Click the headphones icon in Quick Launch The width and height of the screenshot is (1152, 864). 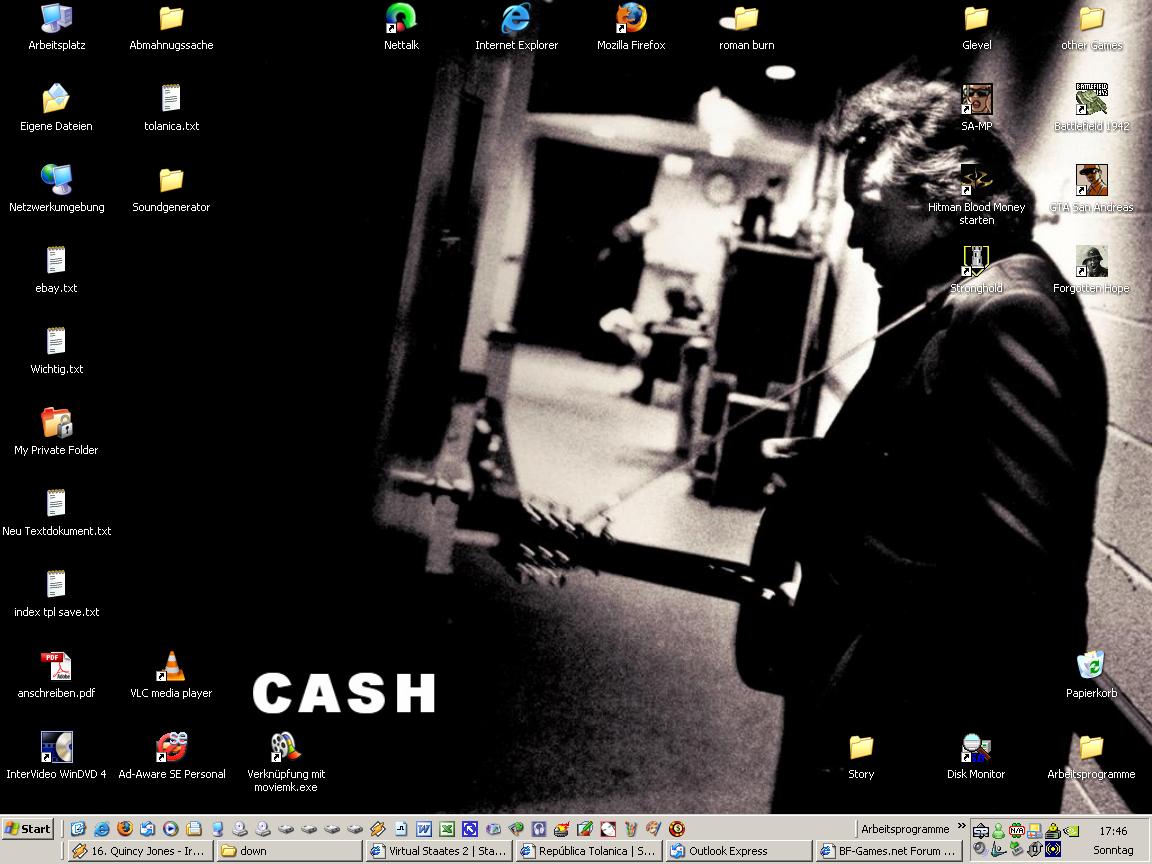(x=539, y=829)
